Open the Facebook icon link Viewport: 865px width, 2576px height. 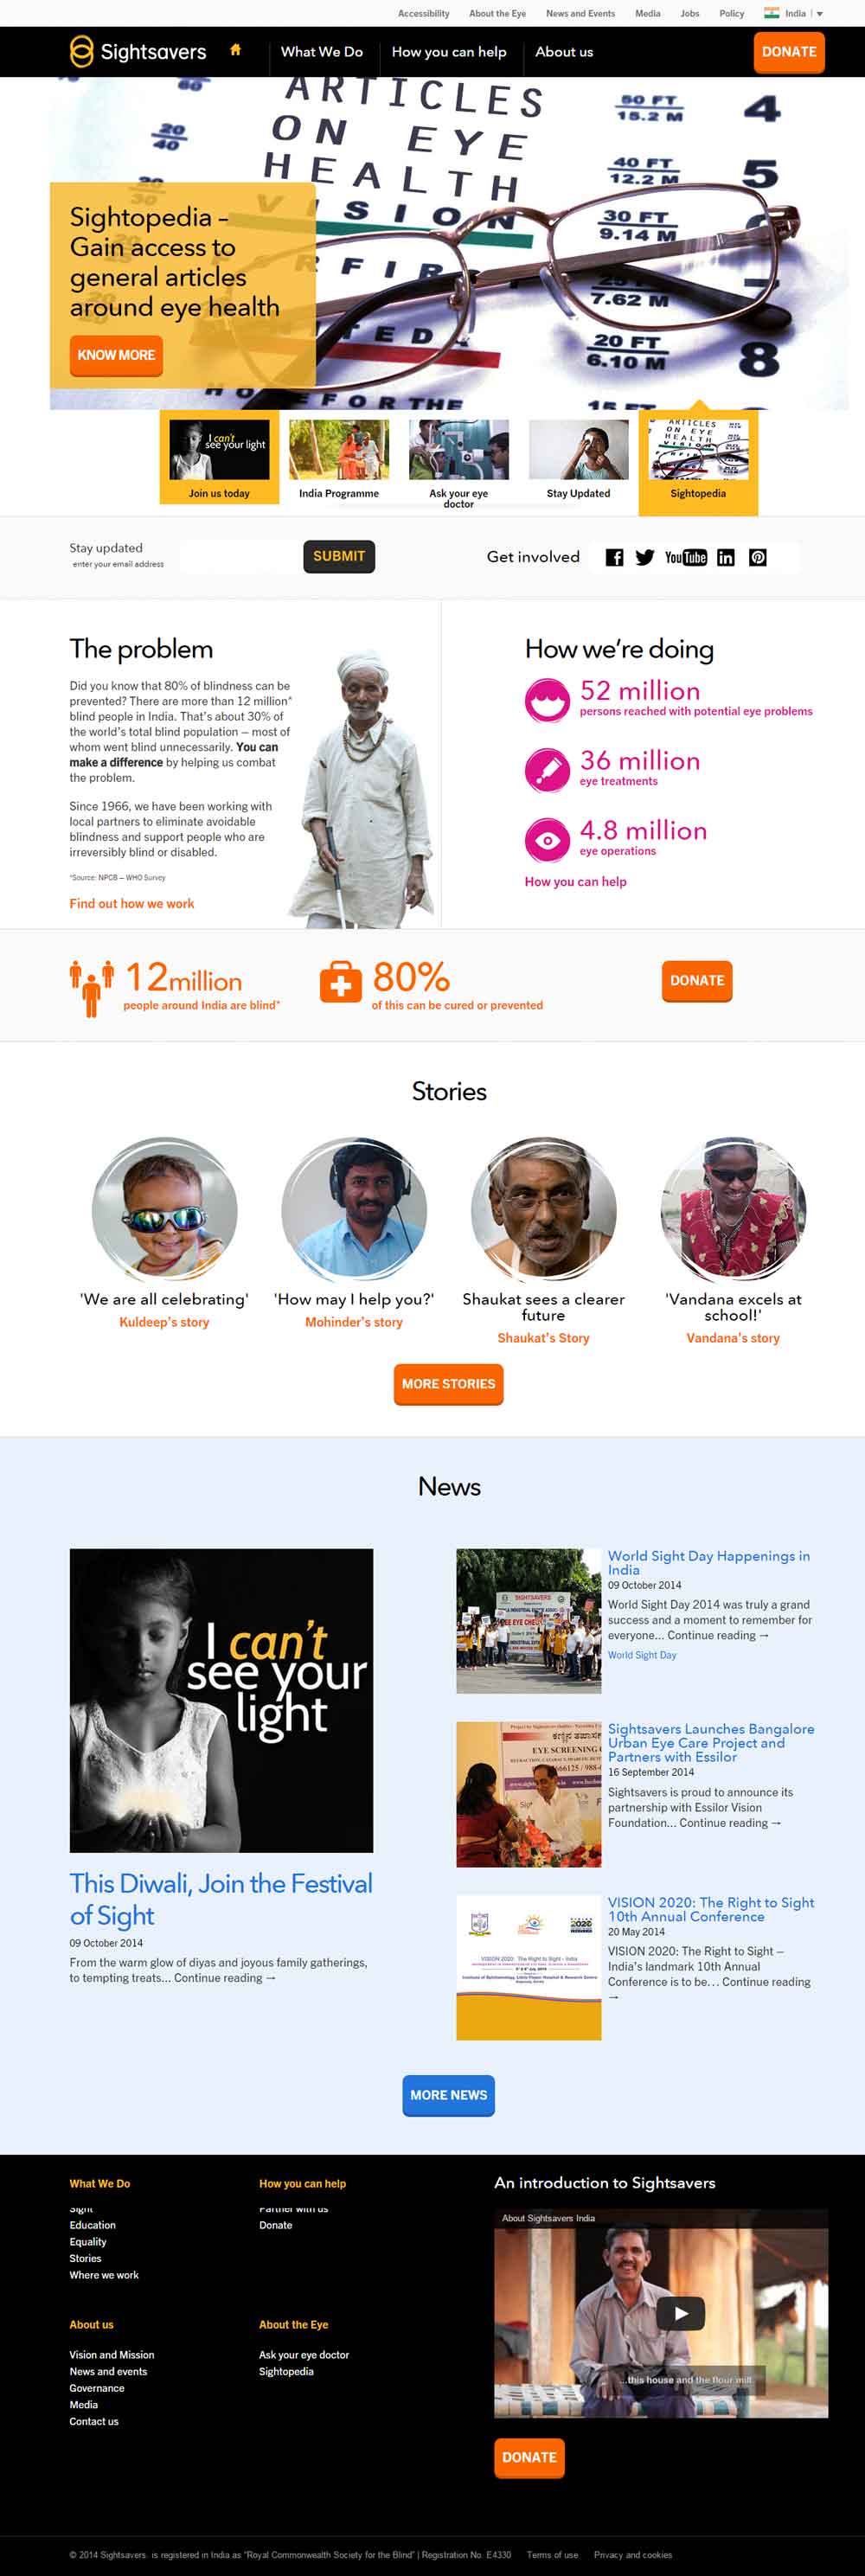615,557
